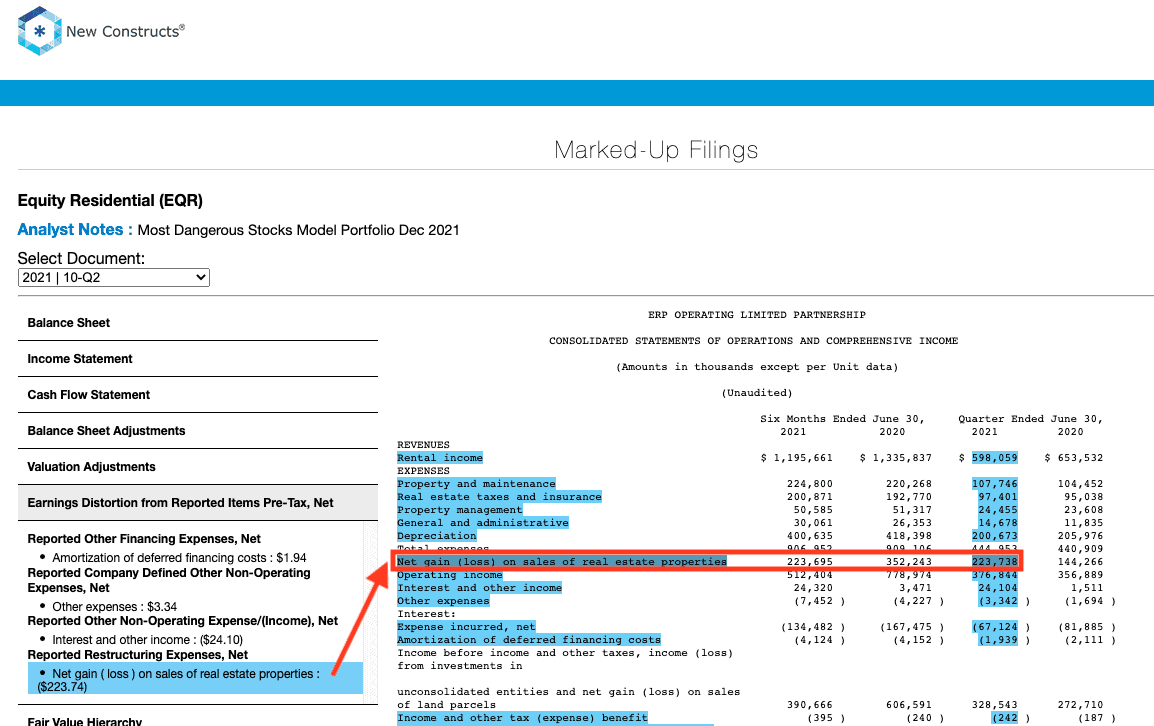Image resolution: width=1154 pixels, height=726 pixels.
Task: Click General and administrative label
Action: point(483,523)
